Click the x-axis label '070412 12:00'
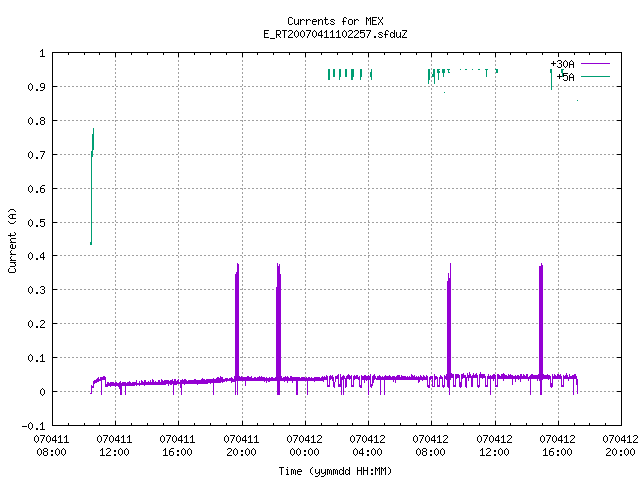Viewport: 640px width, 480px height. coord(494,446)
